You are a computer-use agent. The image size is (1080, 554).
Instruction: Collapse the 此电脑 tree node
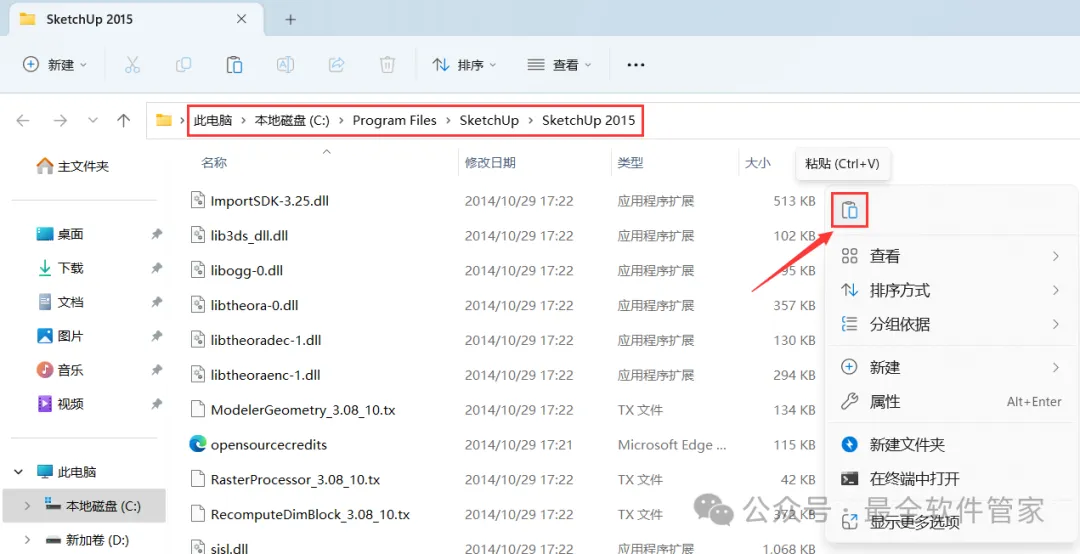pos(18,472)
